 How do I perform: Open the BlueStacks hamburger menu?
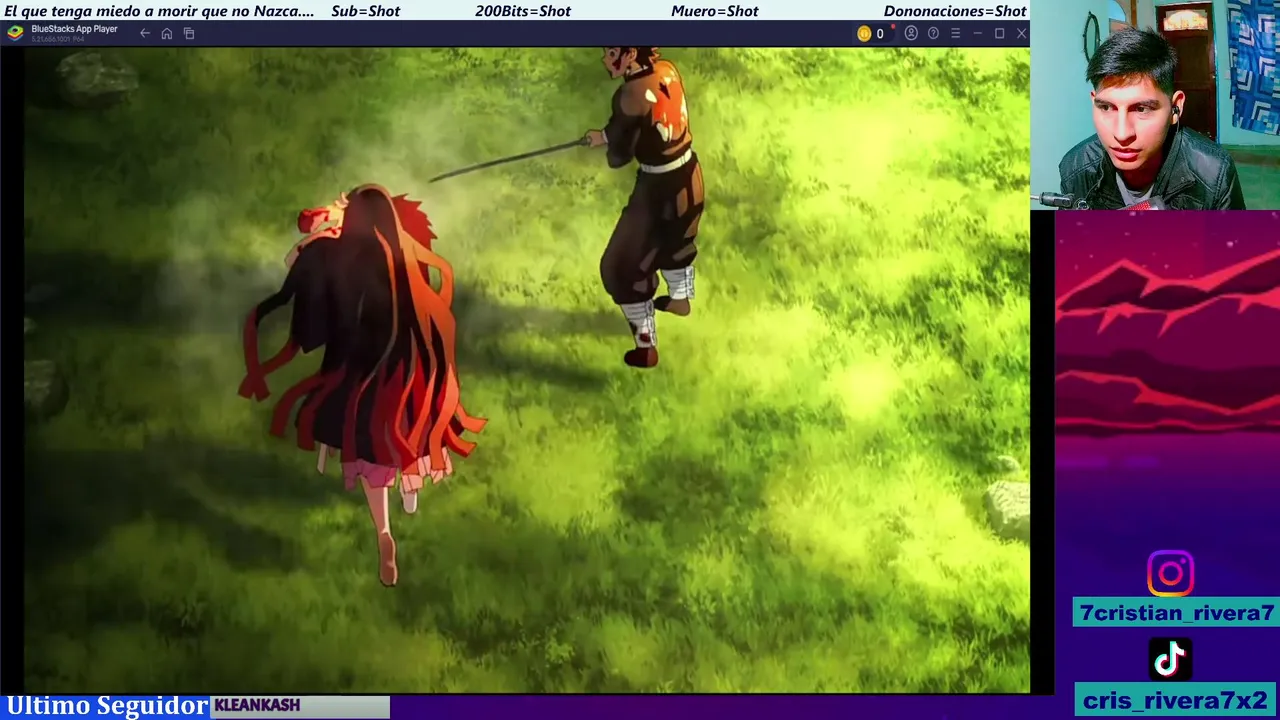(955, 33)
